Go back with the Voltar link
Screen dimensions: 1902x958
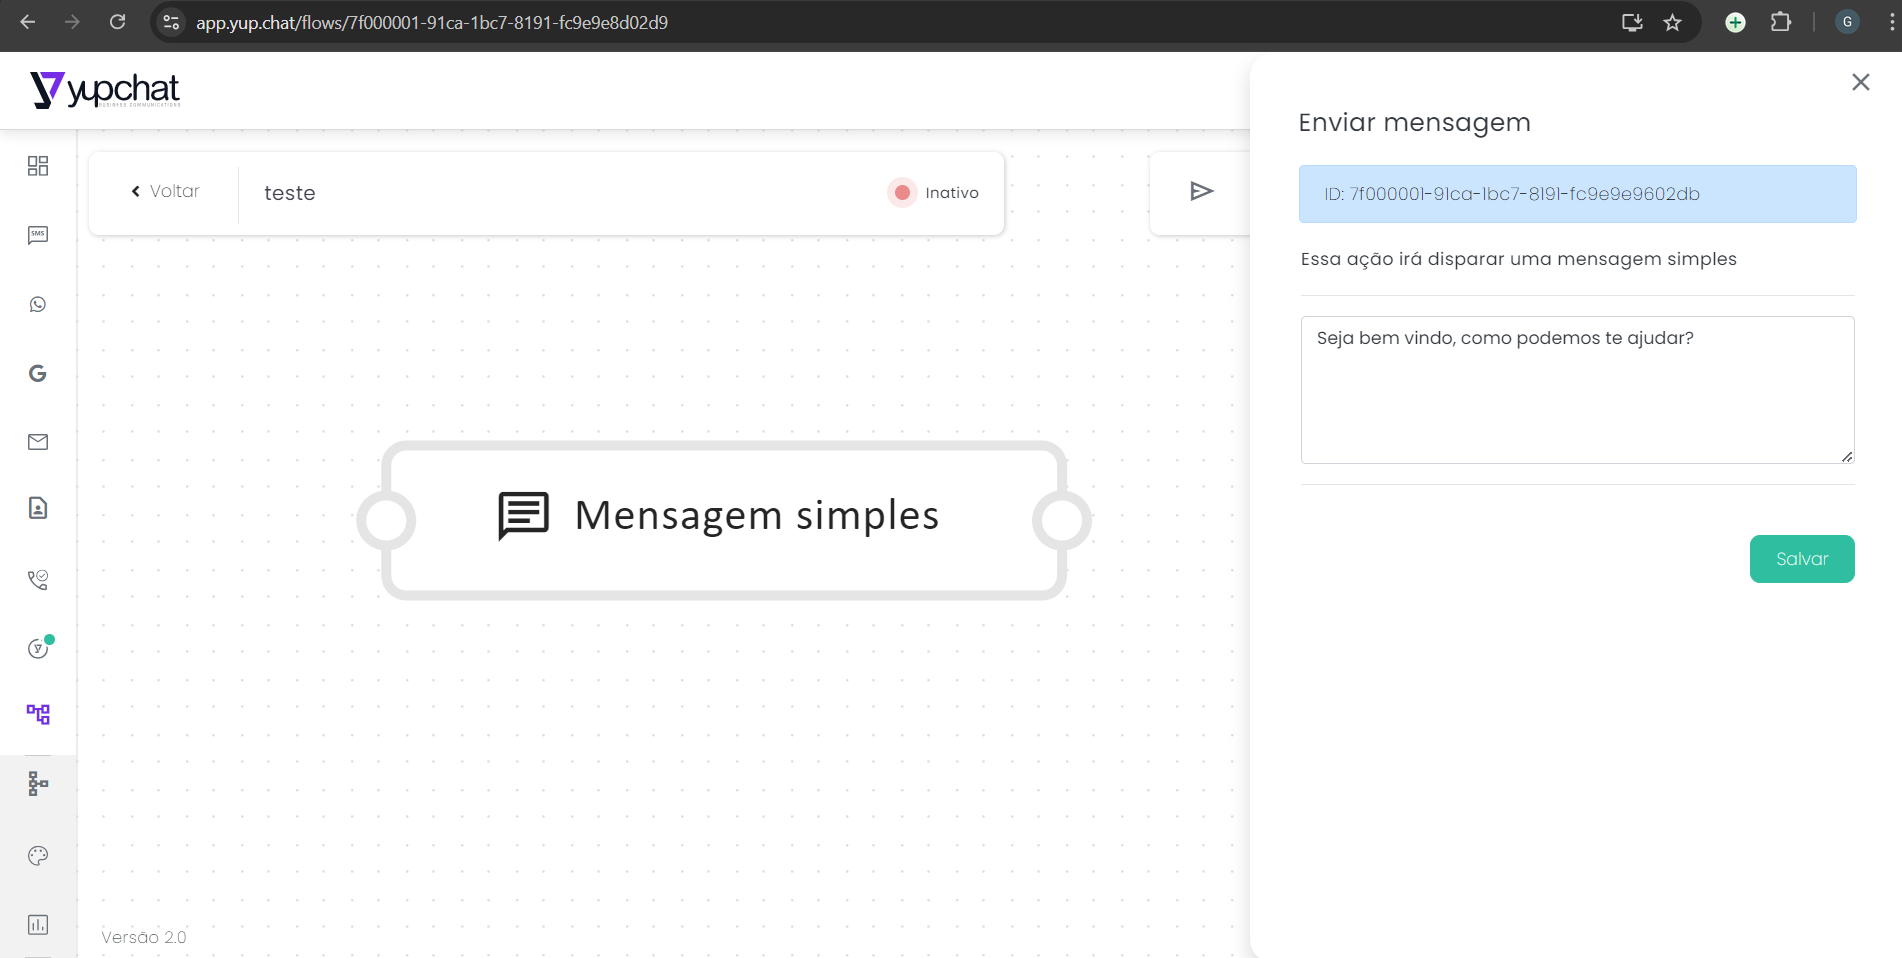[166, 191]
